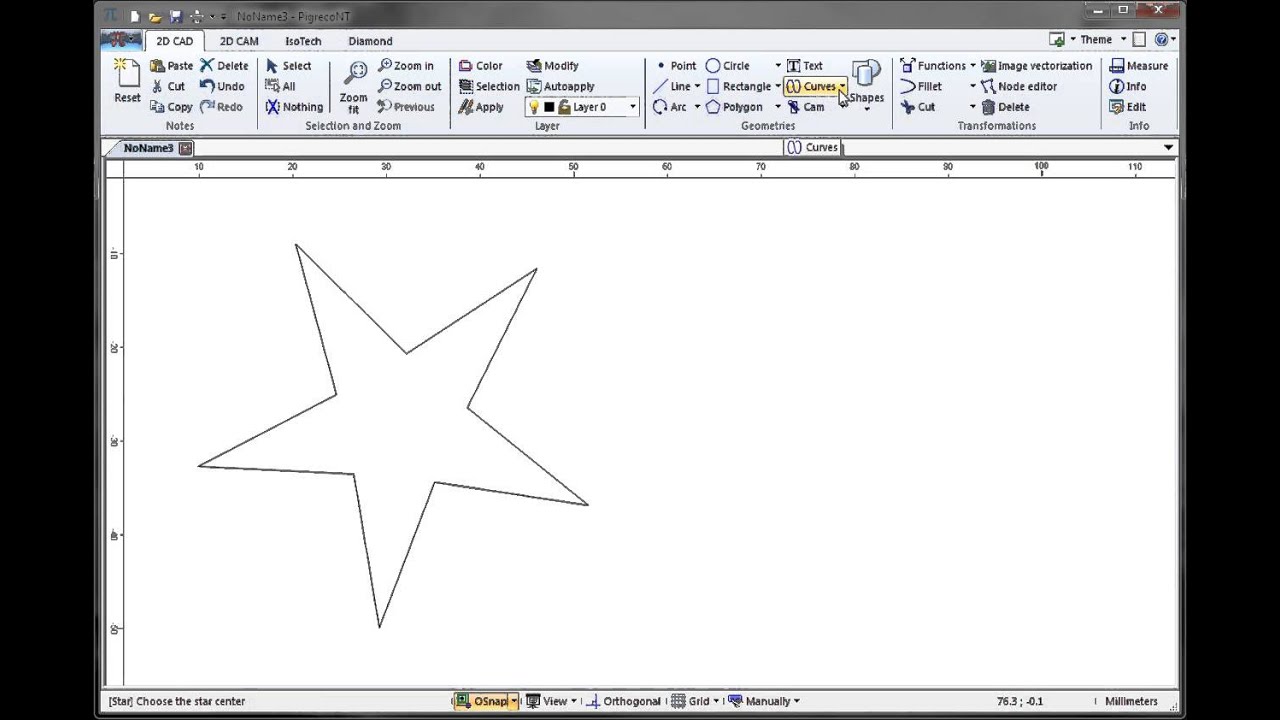This screenshot has width=1280, height=720.
Task: Click the Modify layer tool
Action: 552,66
